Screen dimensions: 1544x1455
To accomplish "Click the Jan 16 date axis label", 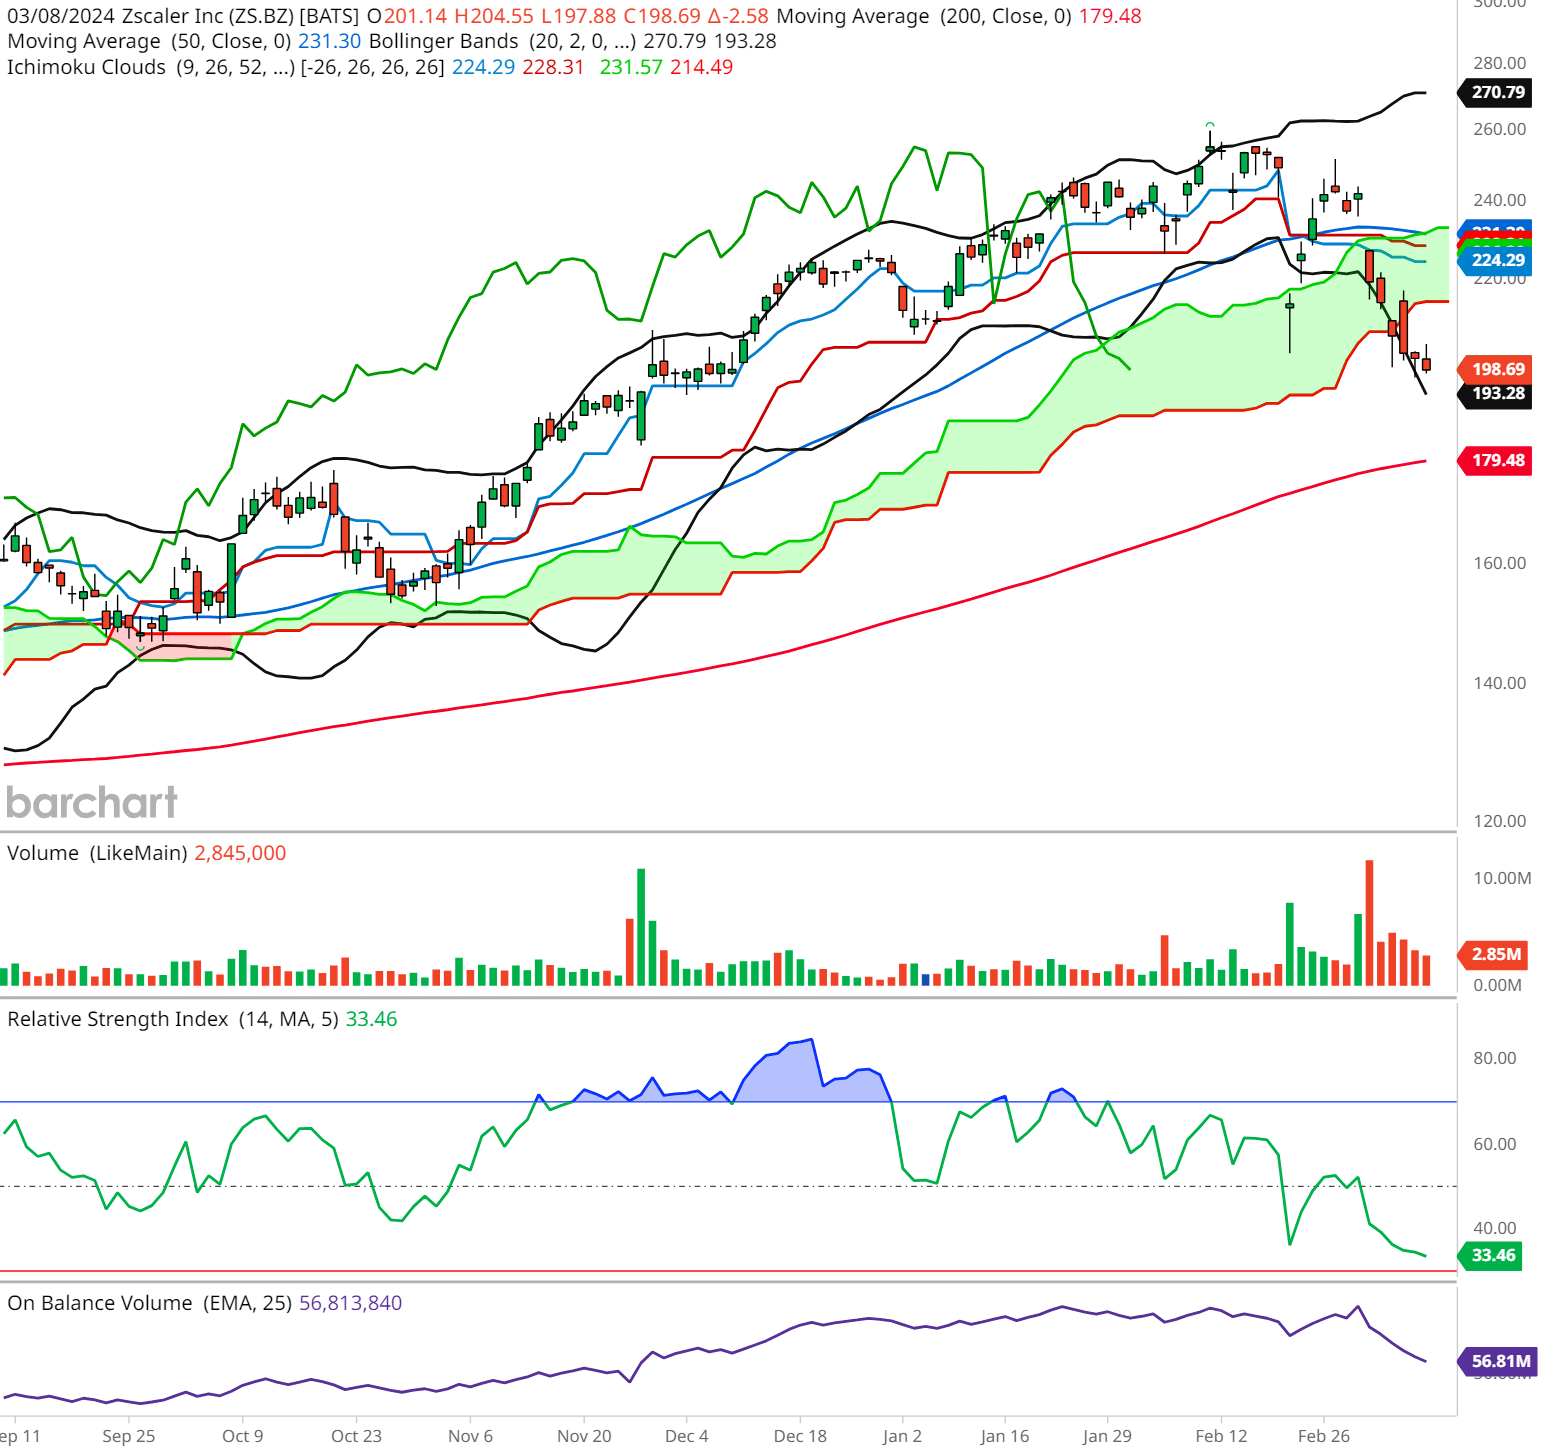I will 1005,1437.
